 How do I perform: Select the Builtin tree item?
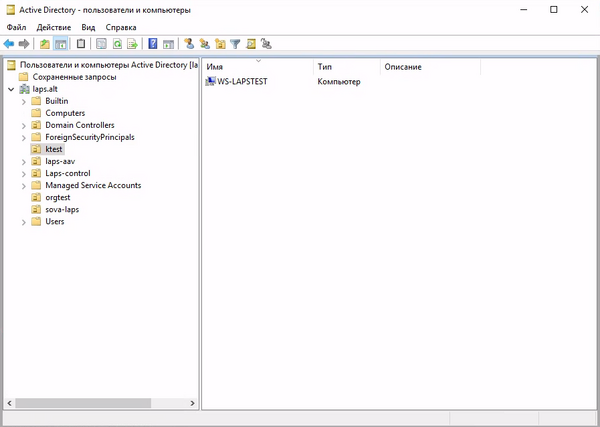pyautogui.click(x=57, y=101)
